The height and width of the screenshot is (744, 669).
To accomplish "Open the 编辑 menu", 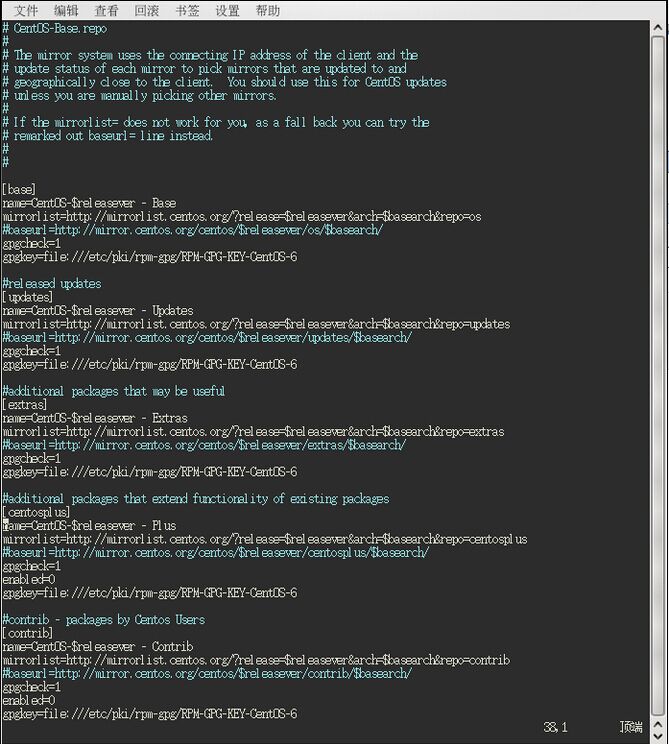I will pyautogui.click(x=66, y=10).
